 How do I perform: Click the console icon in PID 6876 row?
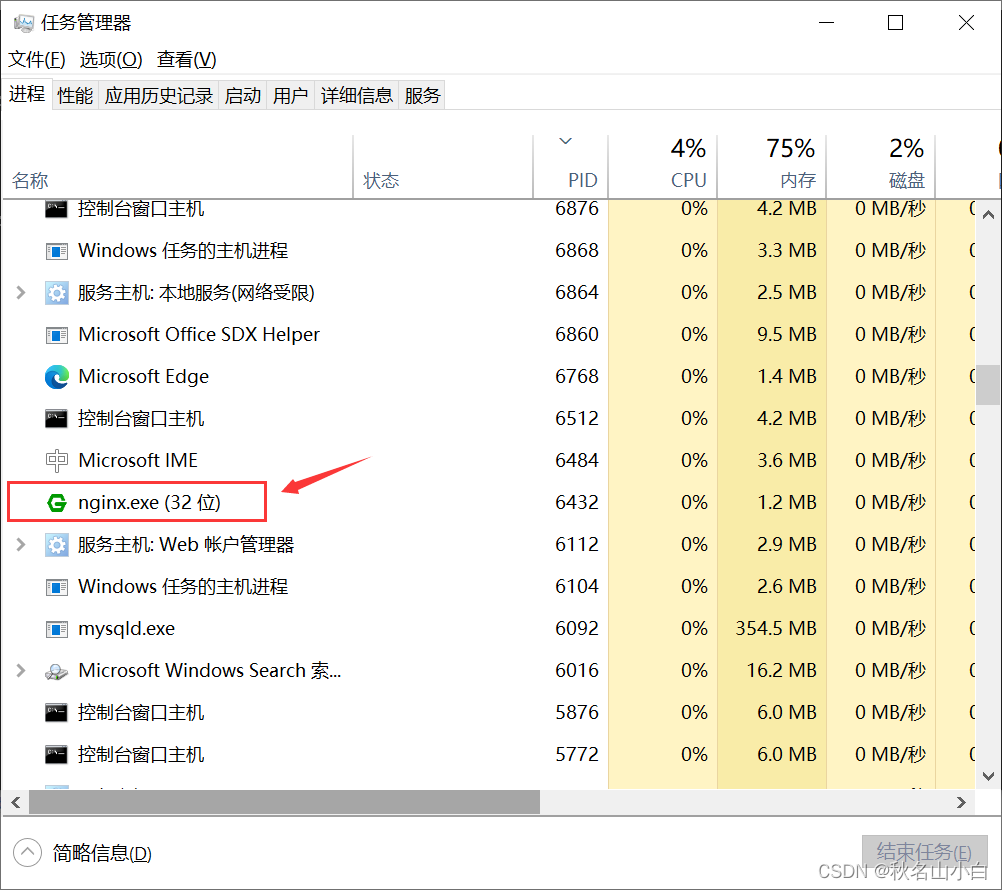56,209
